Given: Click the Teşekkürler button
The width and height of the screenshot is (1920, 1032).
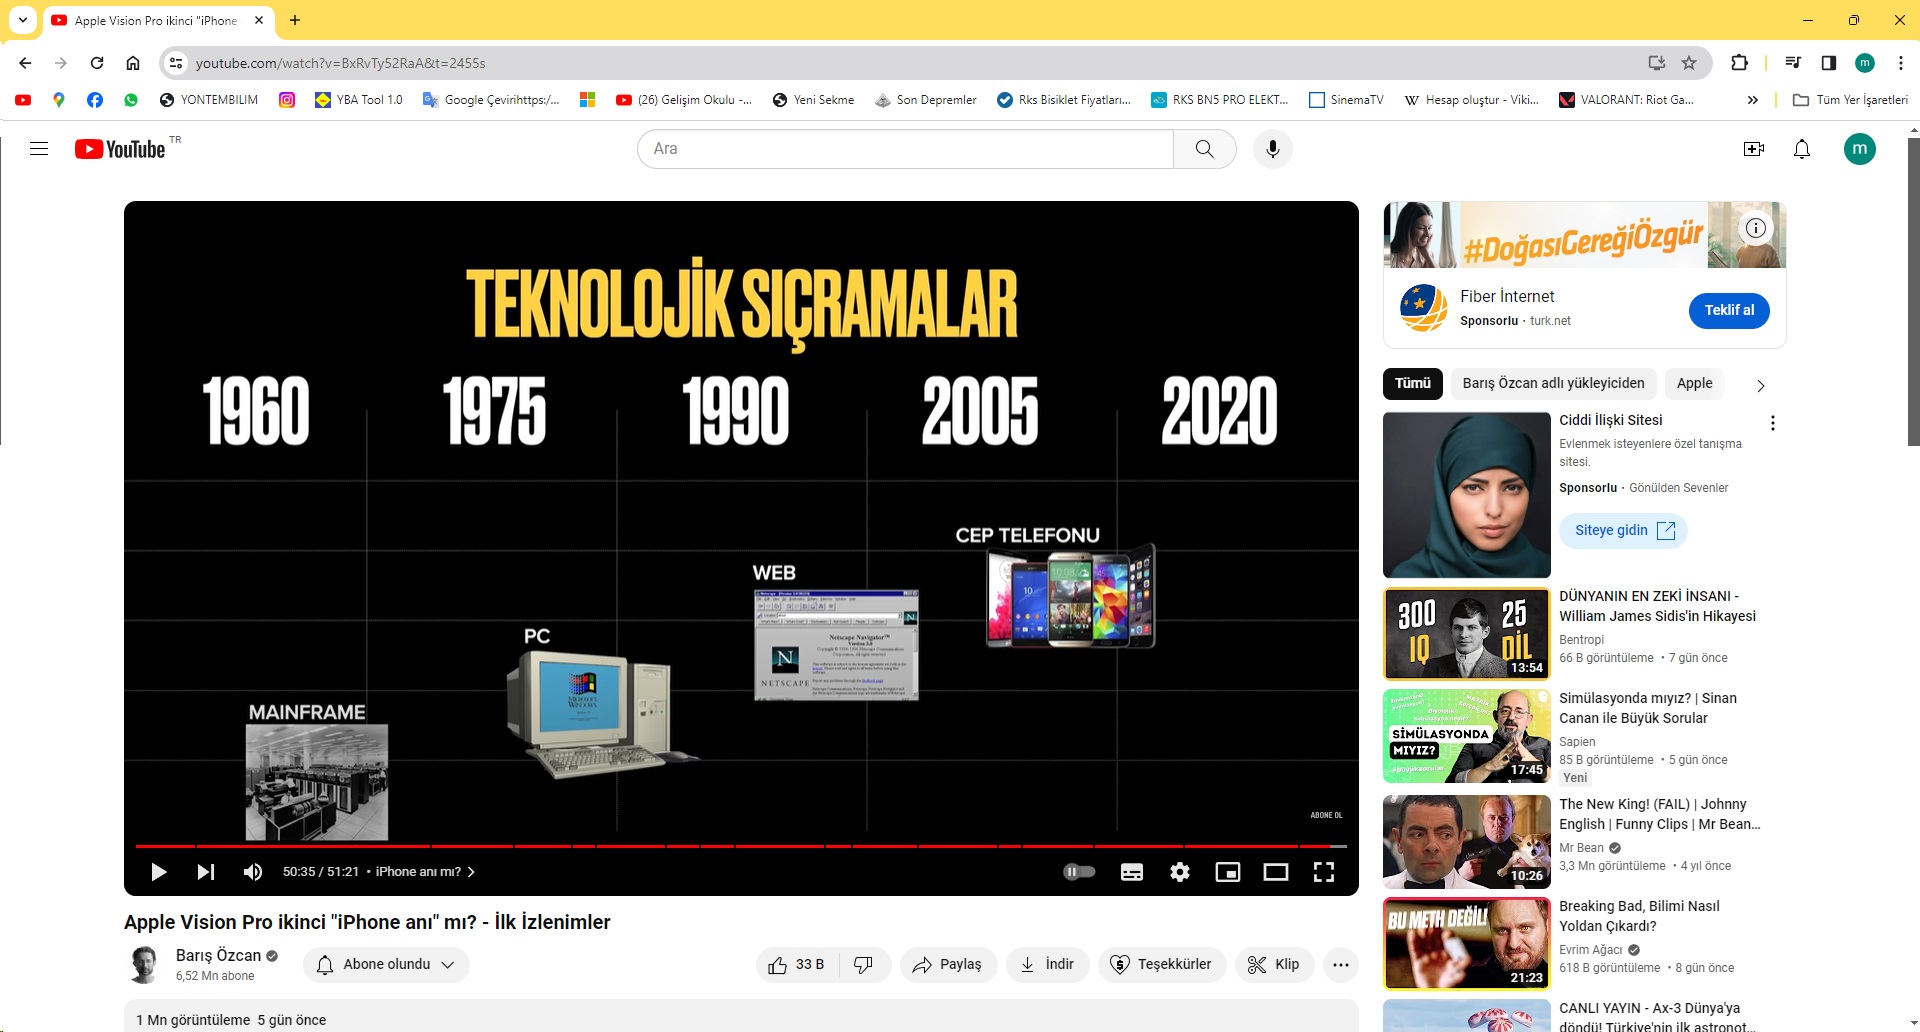Looking at the screenshot, I should tap(1162, 965).
